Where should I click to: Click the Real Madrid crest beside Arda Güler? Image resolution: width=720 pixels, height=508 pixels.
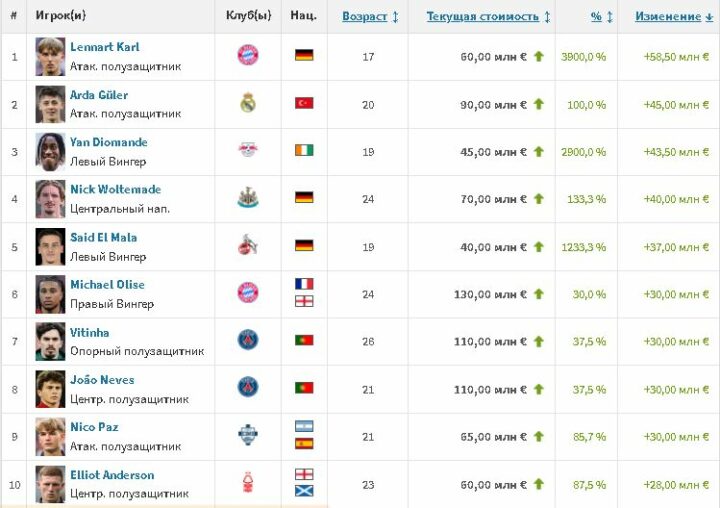248,103
